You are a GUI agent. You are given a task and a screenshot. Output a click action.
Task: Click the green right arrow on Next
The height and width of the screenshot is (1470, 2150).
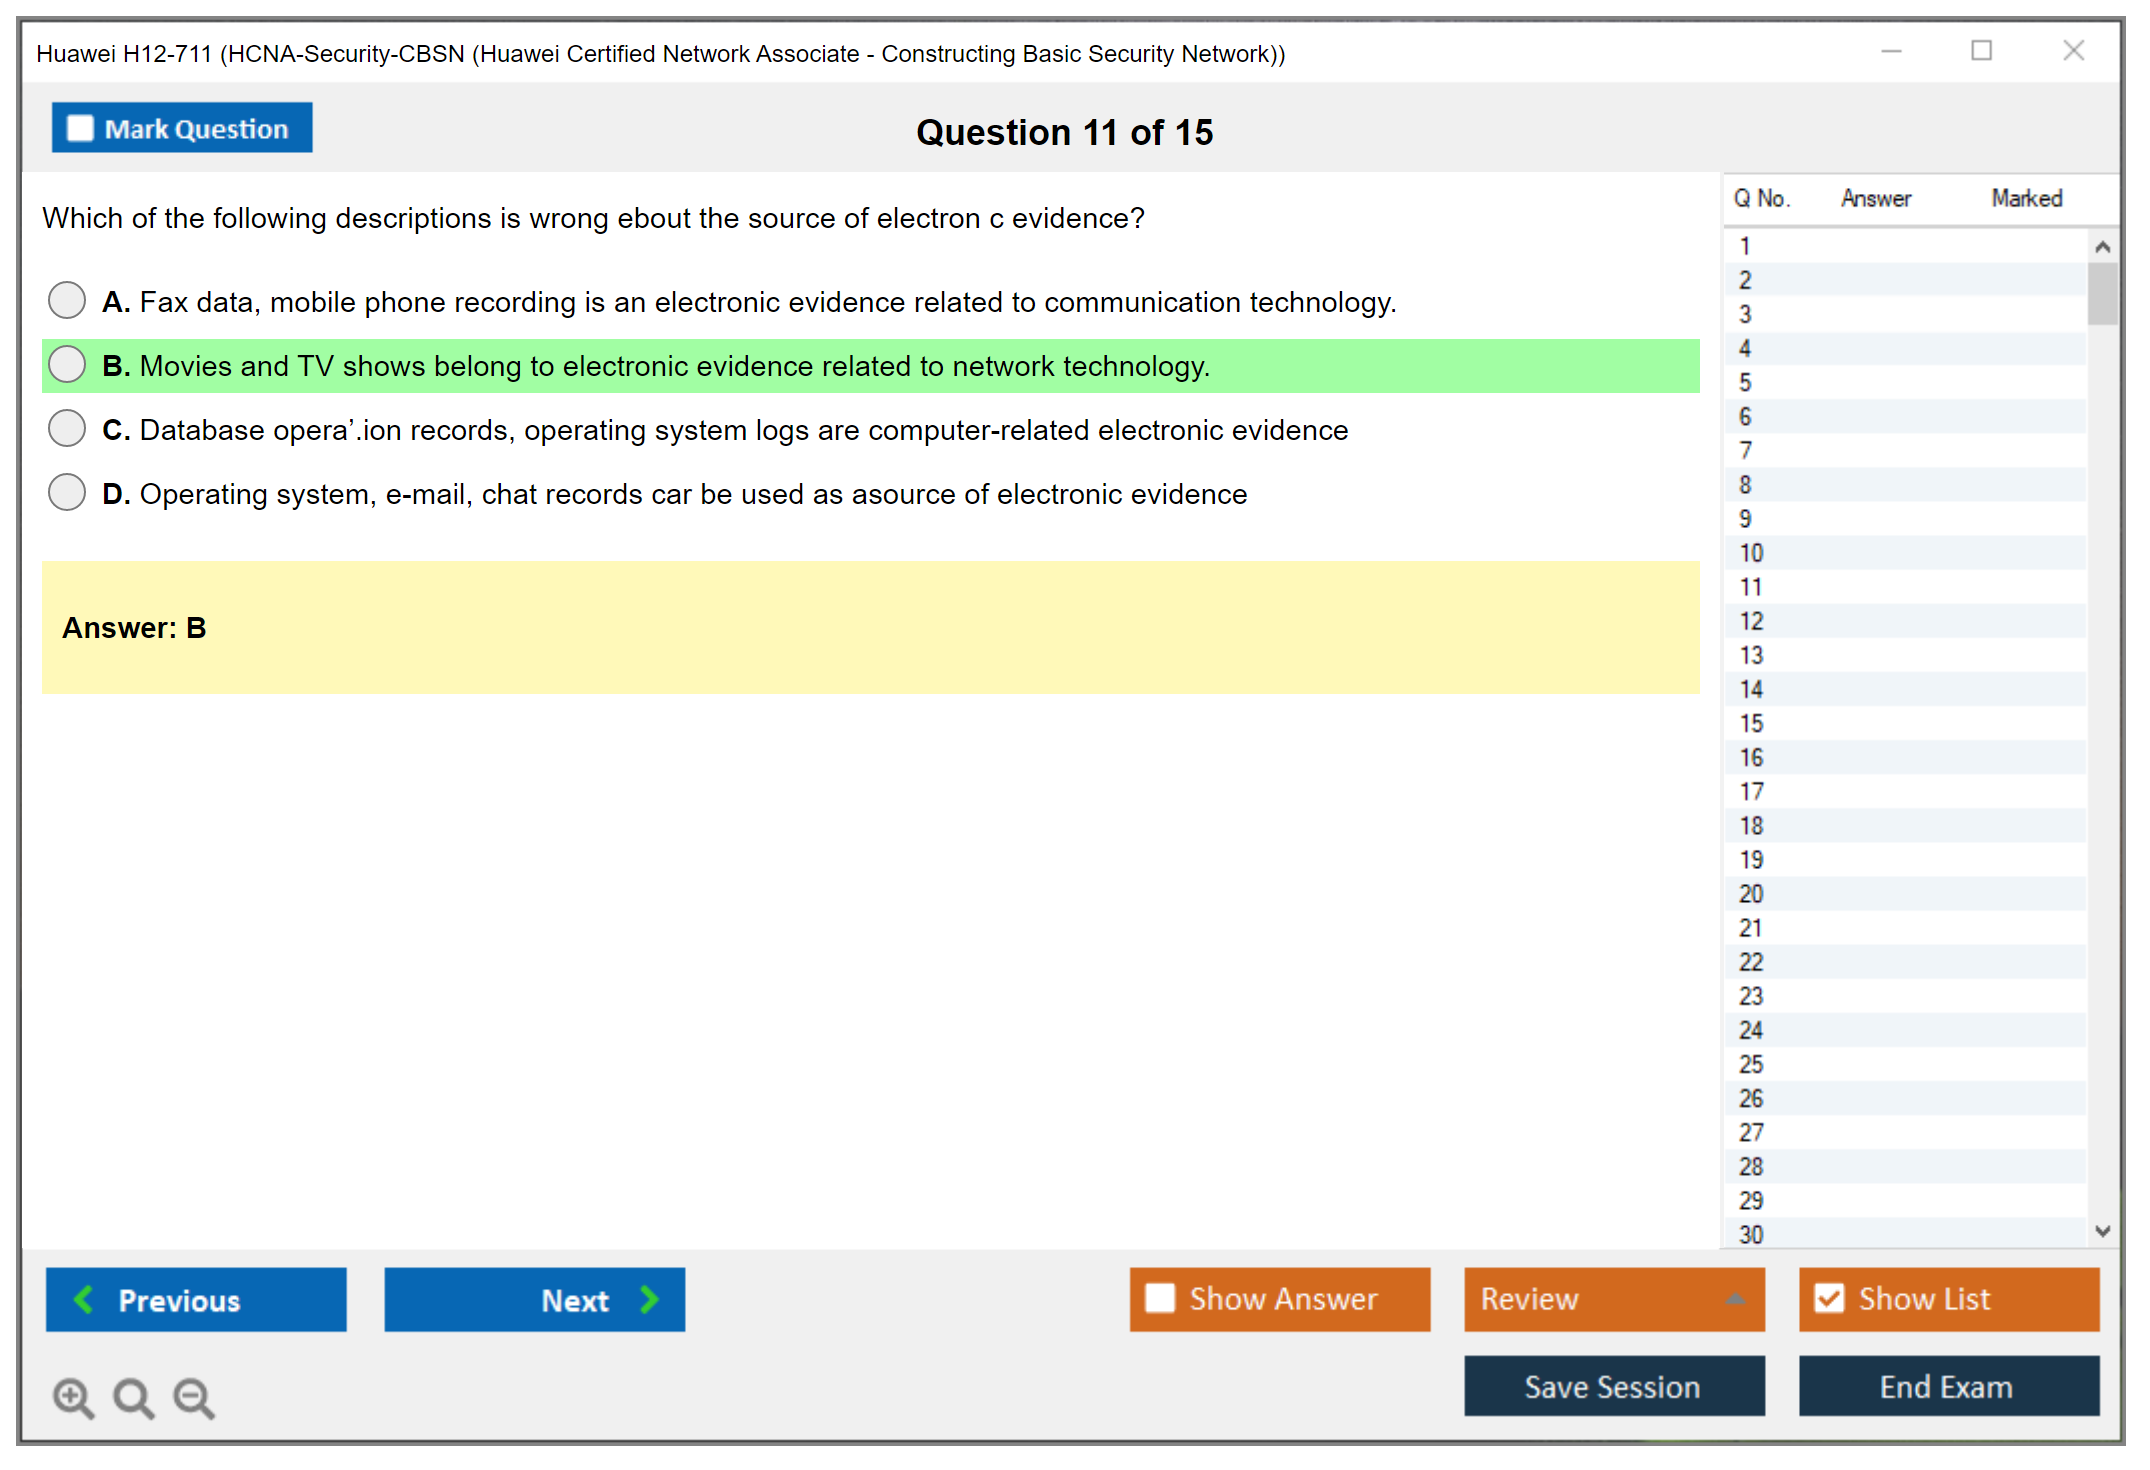[x=649, y=1299]
